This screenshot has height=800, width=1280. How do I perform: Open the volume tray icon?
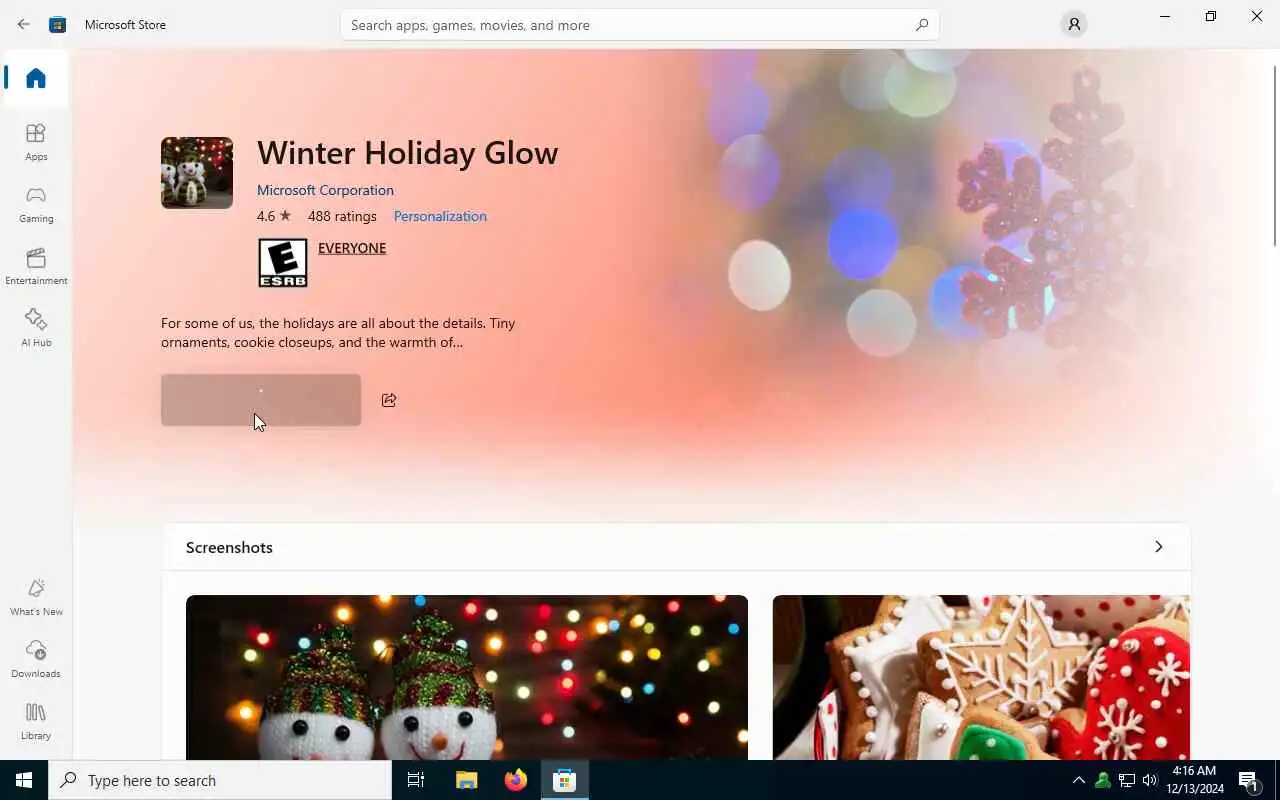[x=1150, y=780]
